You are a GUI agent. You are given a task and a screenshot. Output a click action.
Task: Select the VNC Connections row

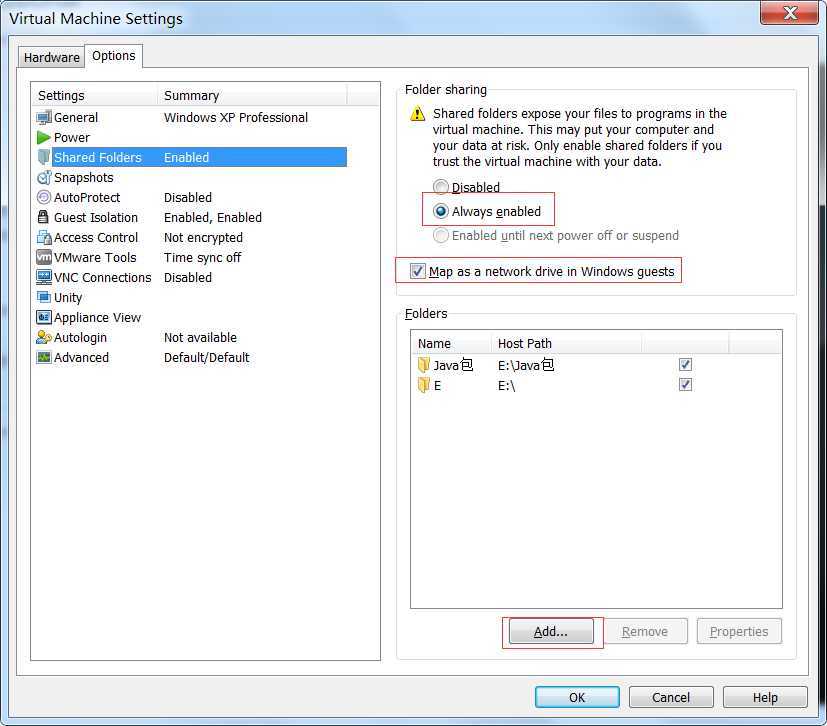[x=191, y=277]
